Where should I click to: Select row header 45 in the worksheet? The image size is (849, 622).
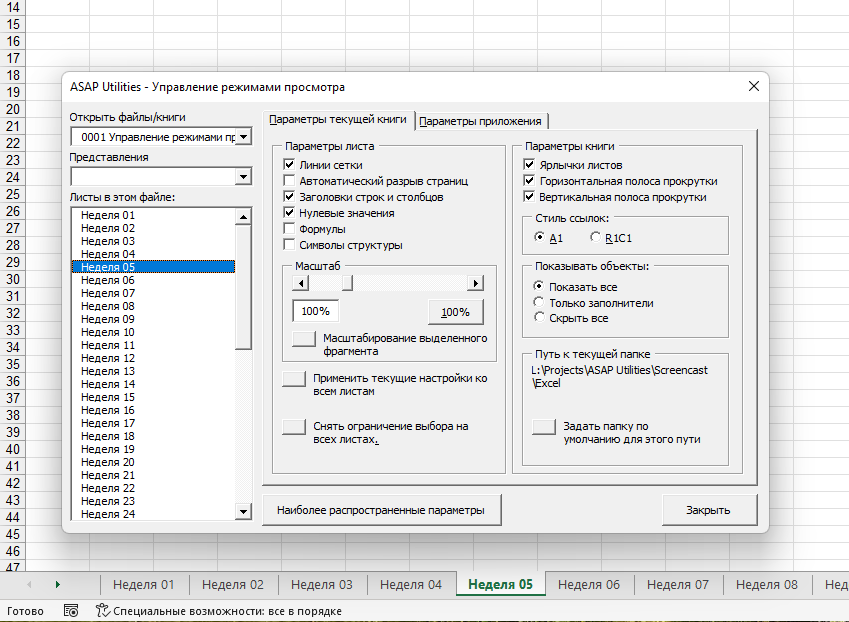[x=12, y=534]
